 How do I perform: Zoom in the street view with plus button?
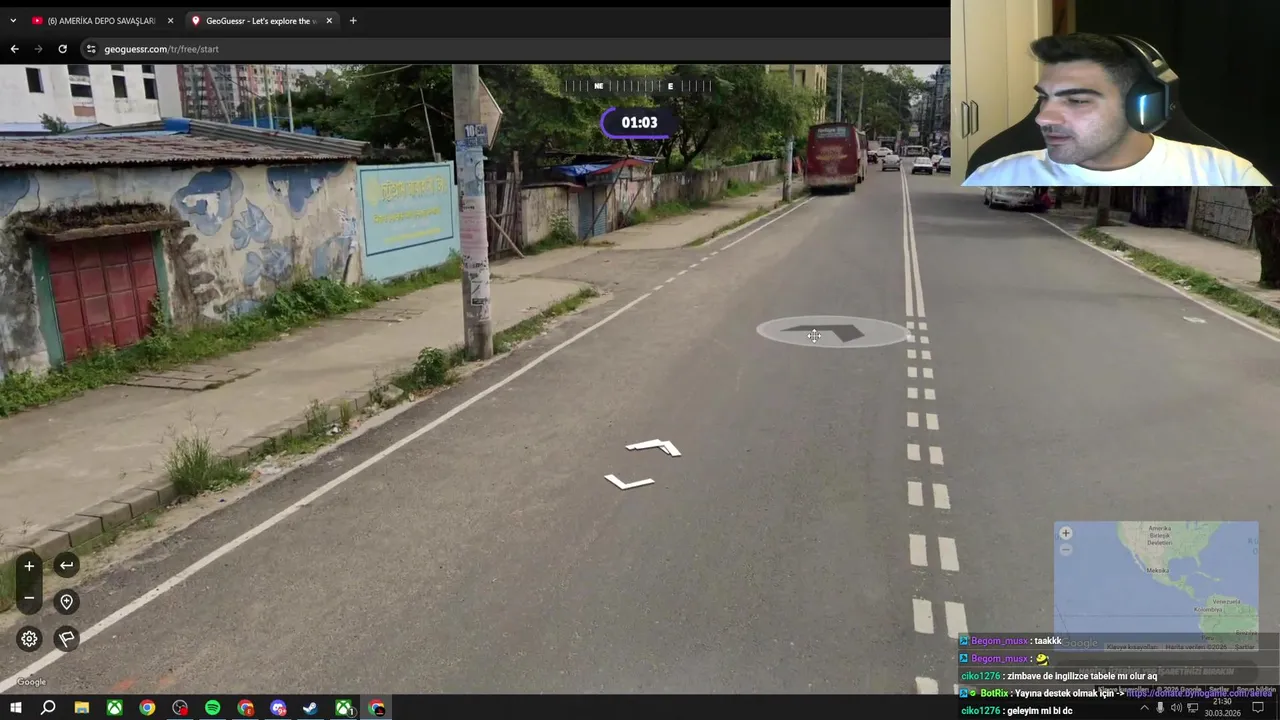[x=29, y=566]
